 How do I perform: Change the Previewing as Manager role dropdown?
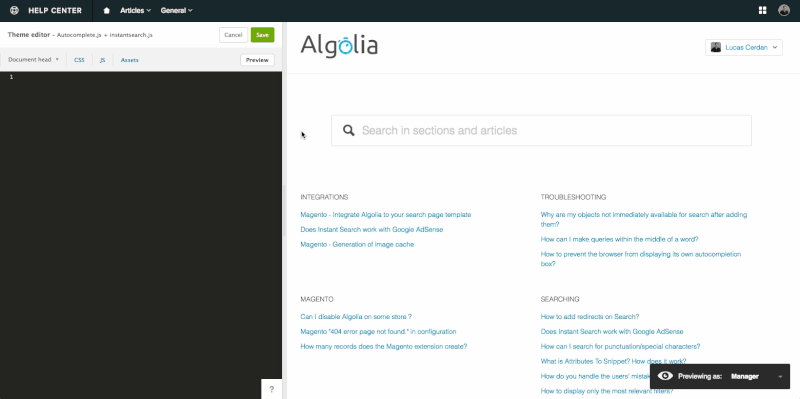757,377
